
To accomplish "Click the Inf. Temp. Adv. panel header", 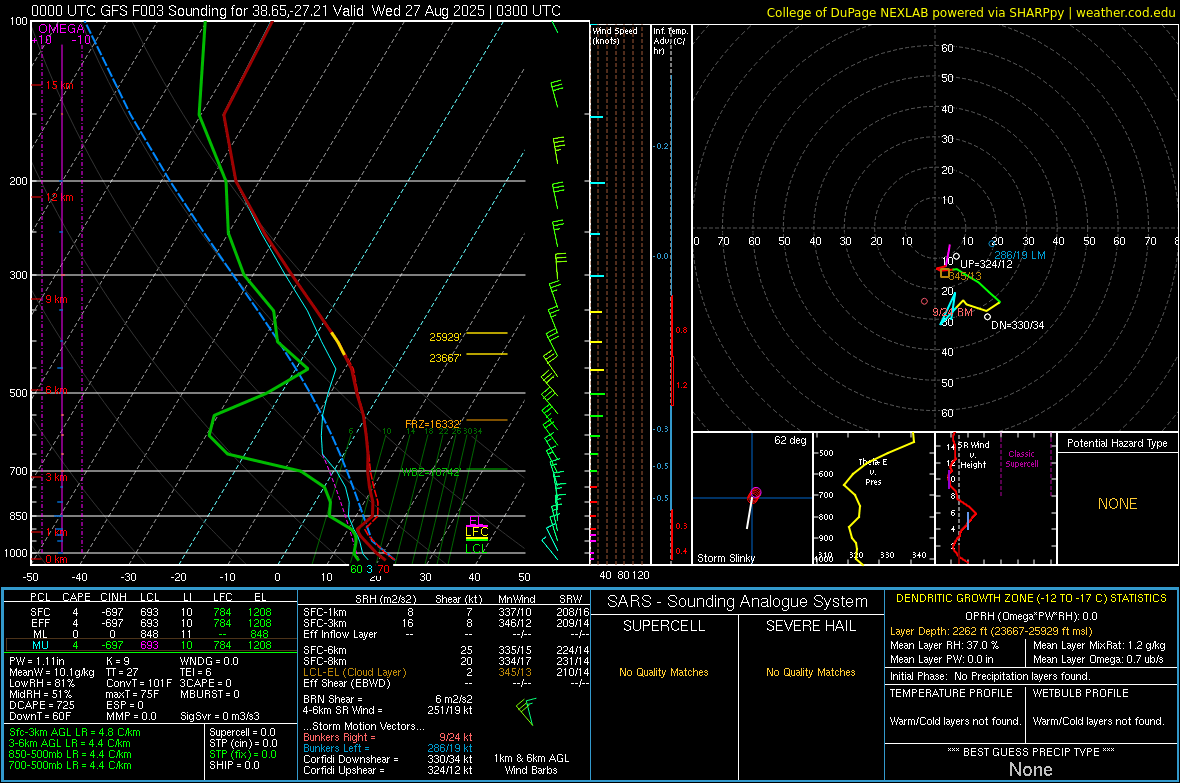I will 670,41.
